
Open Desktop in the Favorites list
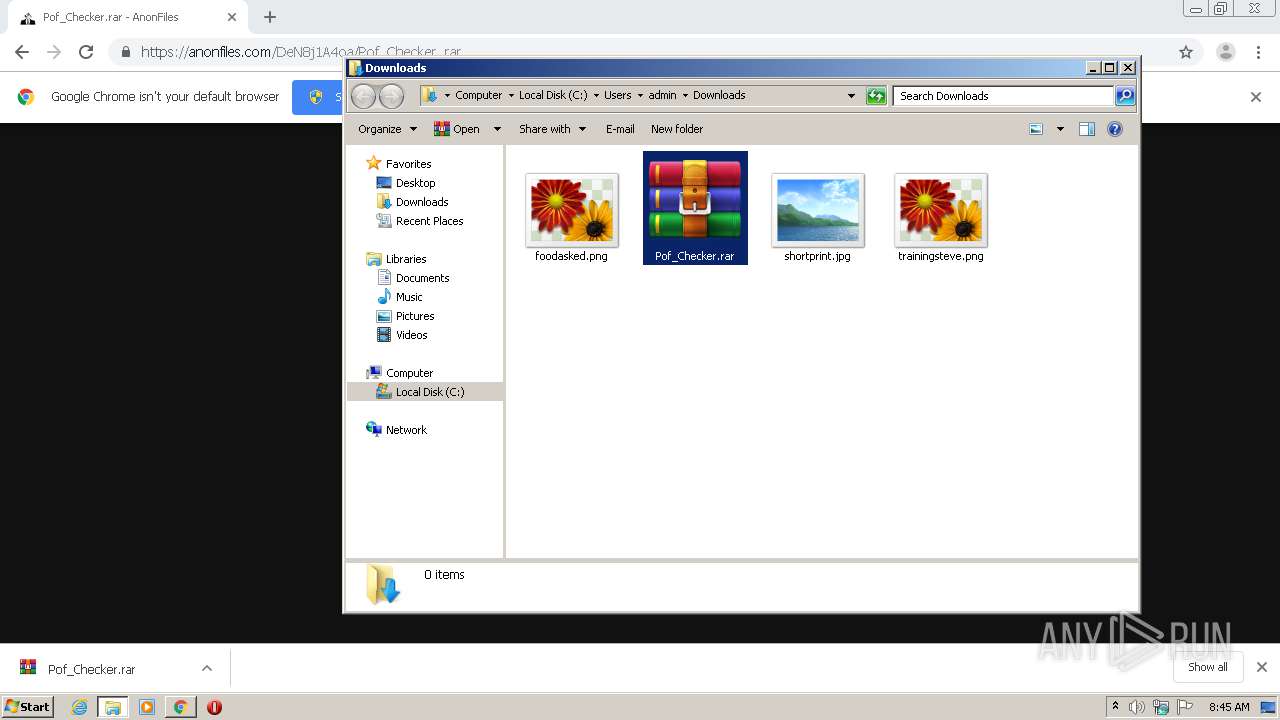click(405, 183)
